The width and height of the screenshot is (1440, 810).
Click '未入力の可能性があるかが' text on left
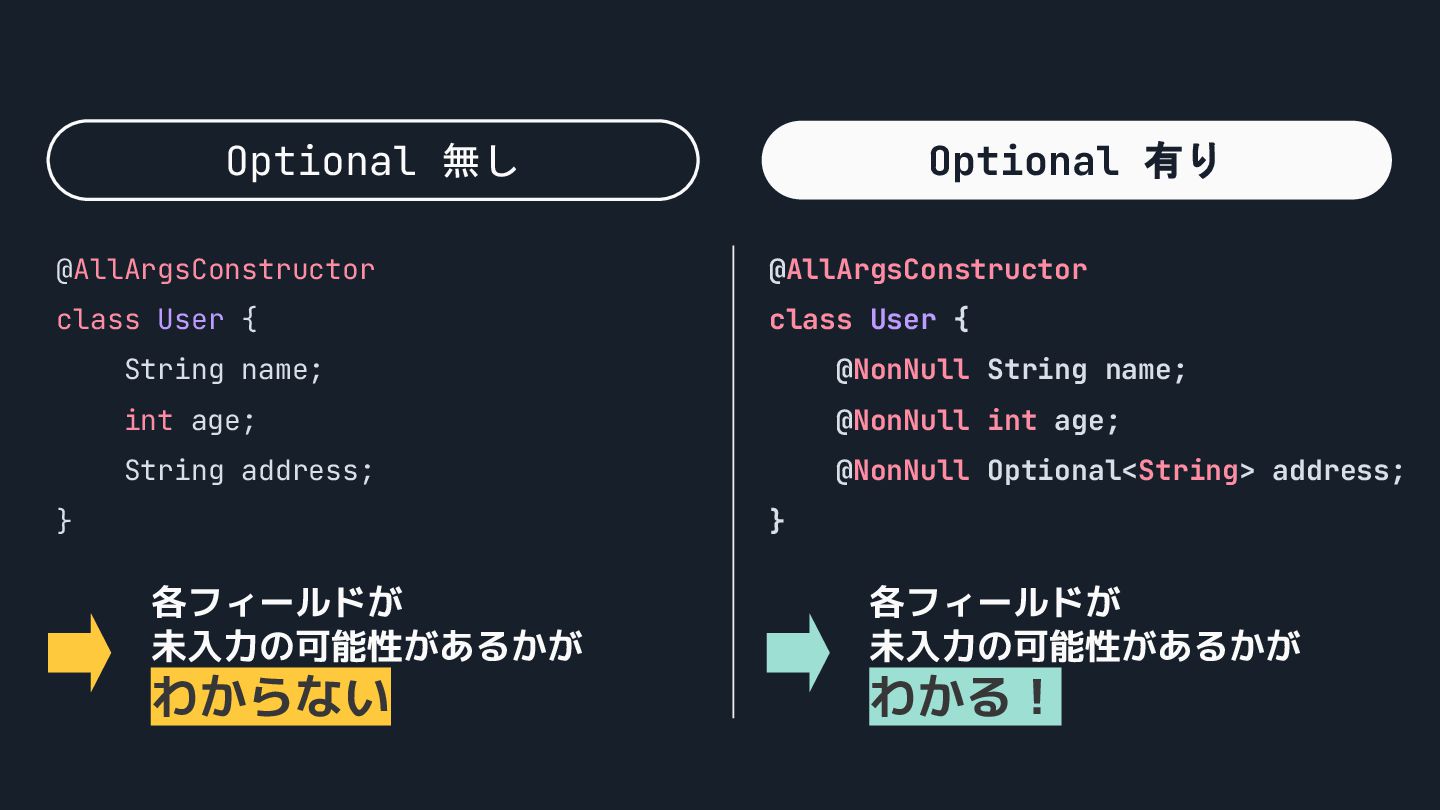[366, 647]
